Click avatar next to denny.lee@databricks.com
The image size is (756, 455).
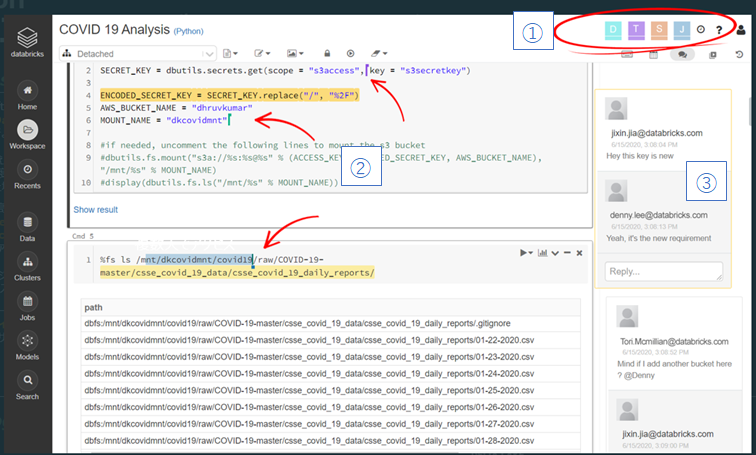point(616,191)
